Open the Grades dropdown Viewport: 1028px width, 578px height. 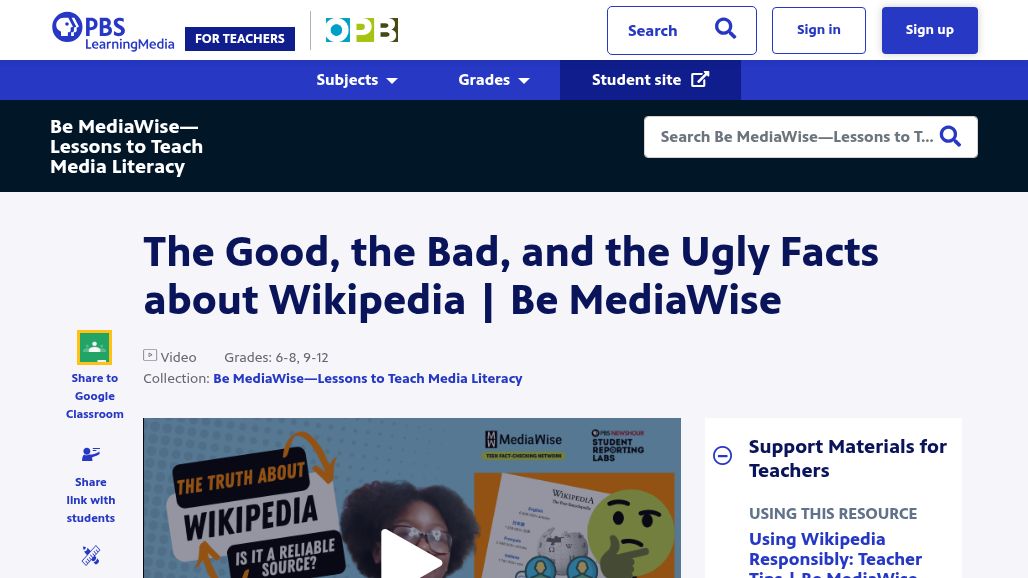pyautogui.click(x=493, y=80)
